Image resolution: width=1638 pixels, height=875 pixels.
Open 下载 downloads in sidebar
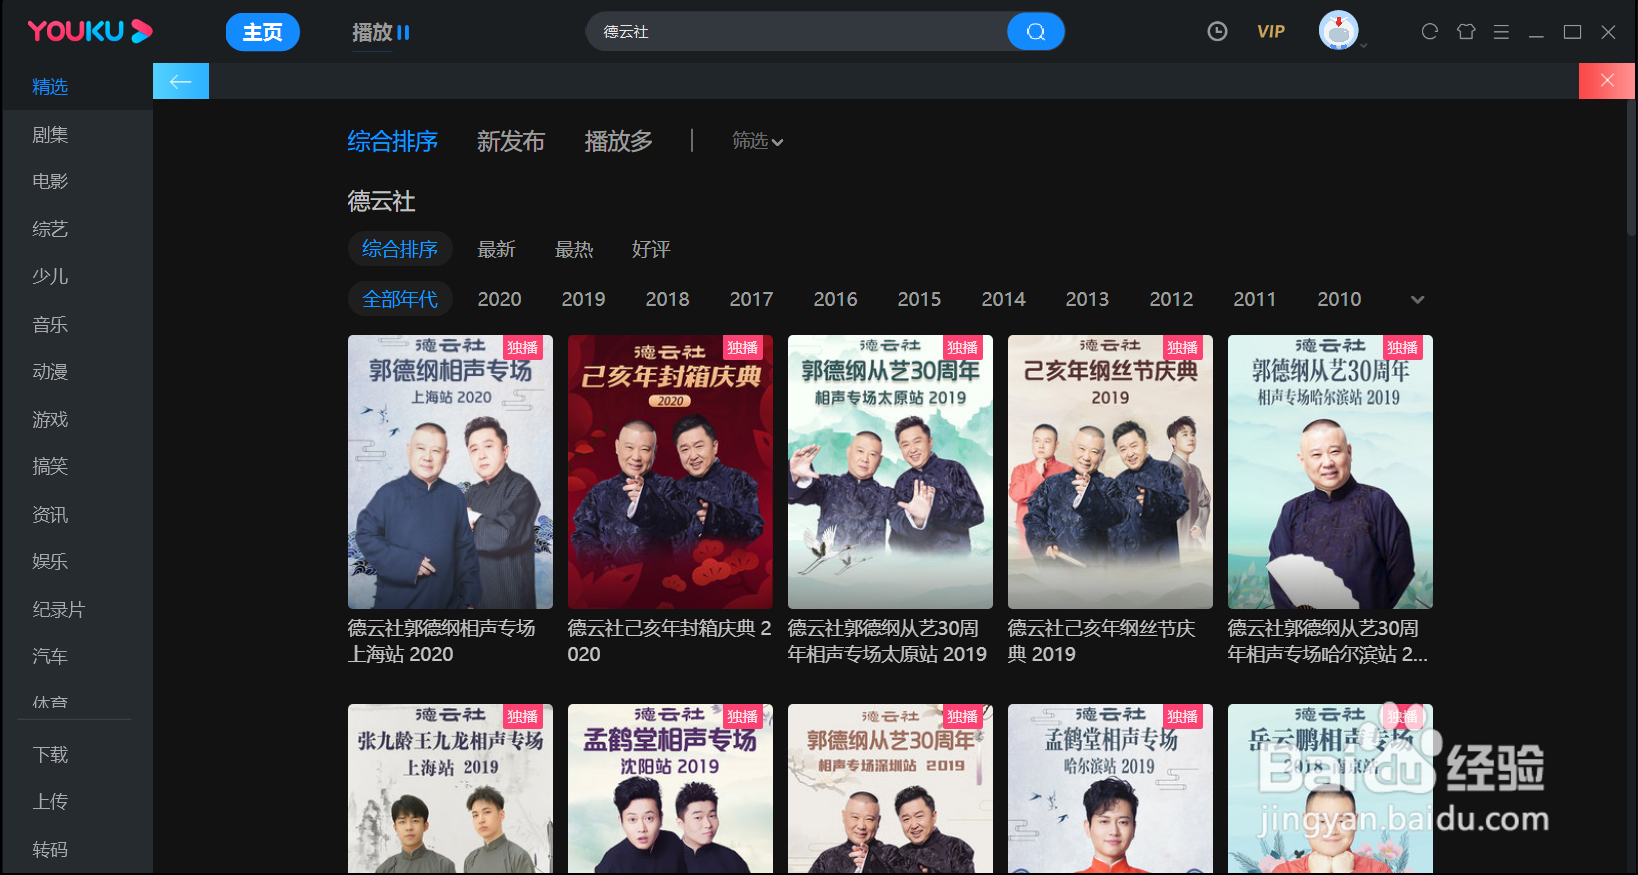(50, 754)
